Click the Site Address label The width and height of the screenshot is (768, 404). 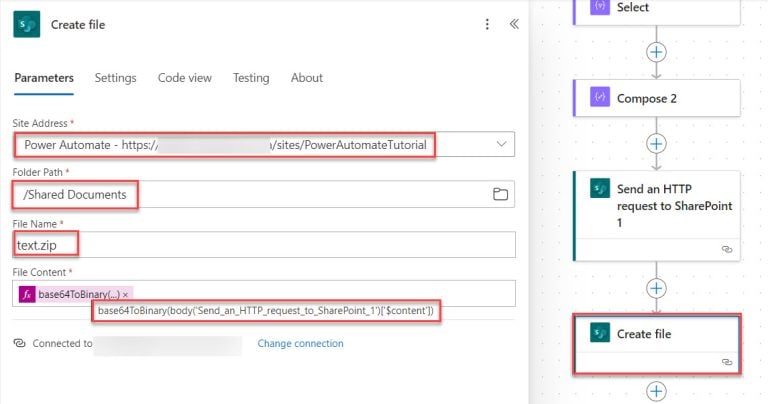click(x=40, y=123)
